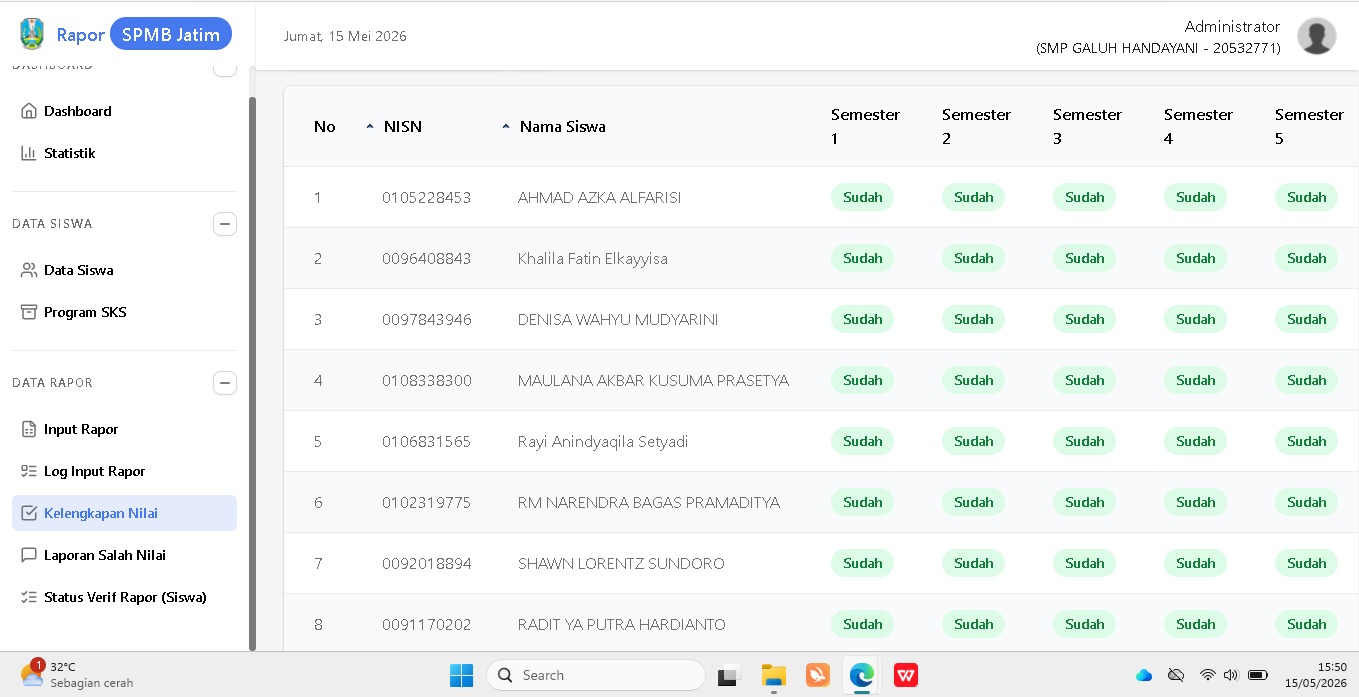Viewport: 1359px width, 697px height.
Task: Click the Semester 4 column header
Action: coord(1198,127)
